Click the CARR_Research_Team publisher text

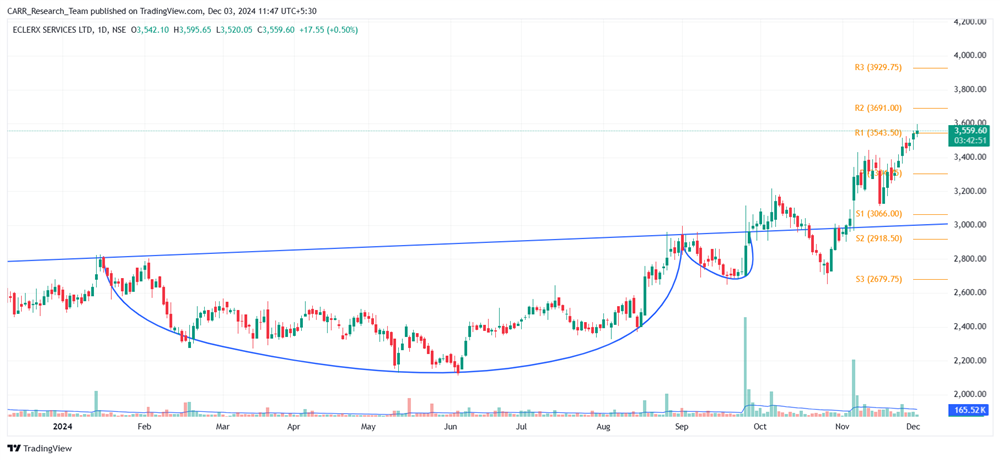pyautogui.click(x=47, y=10)
